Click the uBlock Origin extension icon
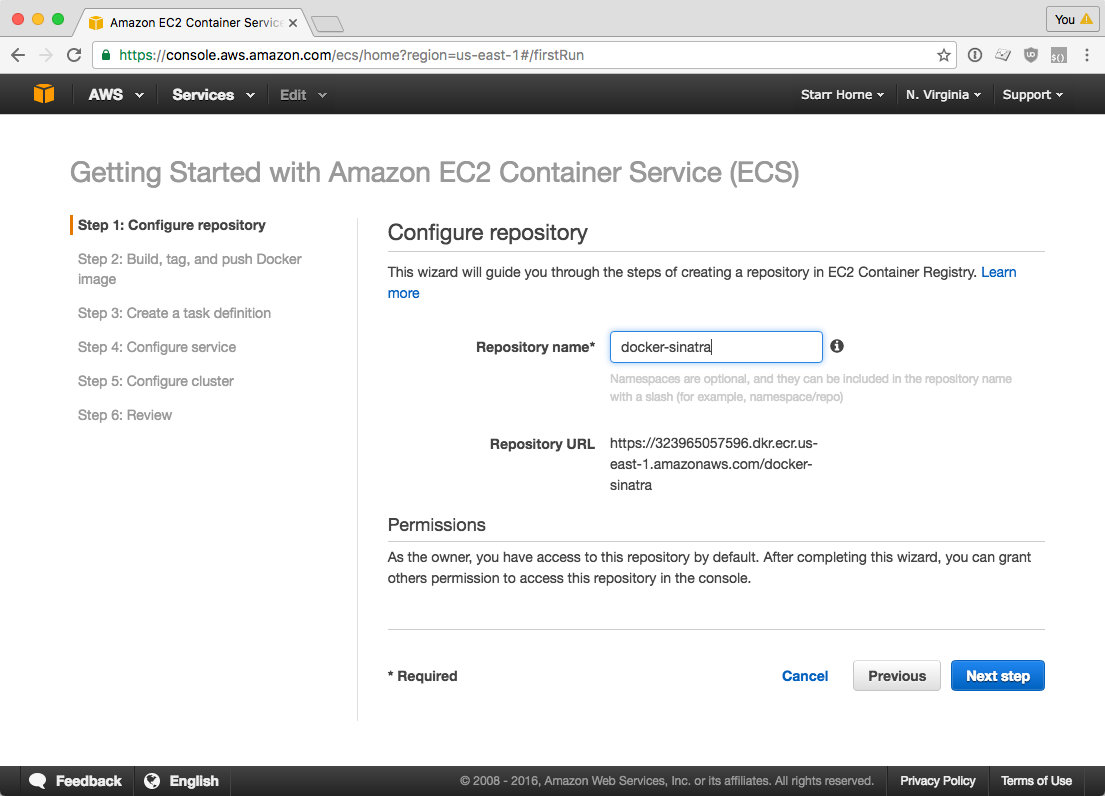 (1030, 55)
